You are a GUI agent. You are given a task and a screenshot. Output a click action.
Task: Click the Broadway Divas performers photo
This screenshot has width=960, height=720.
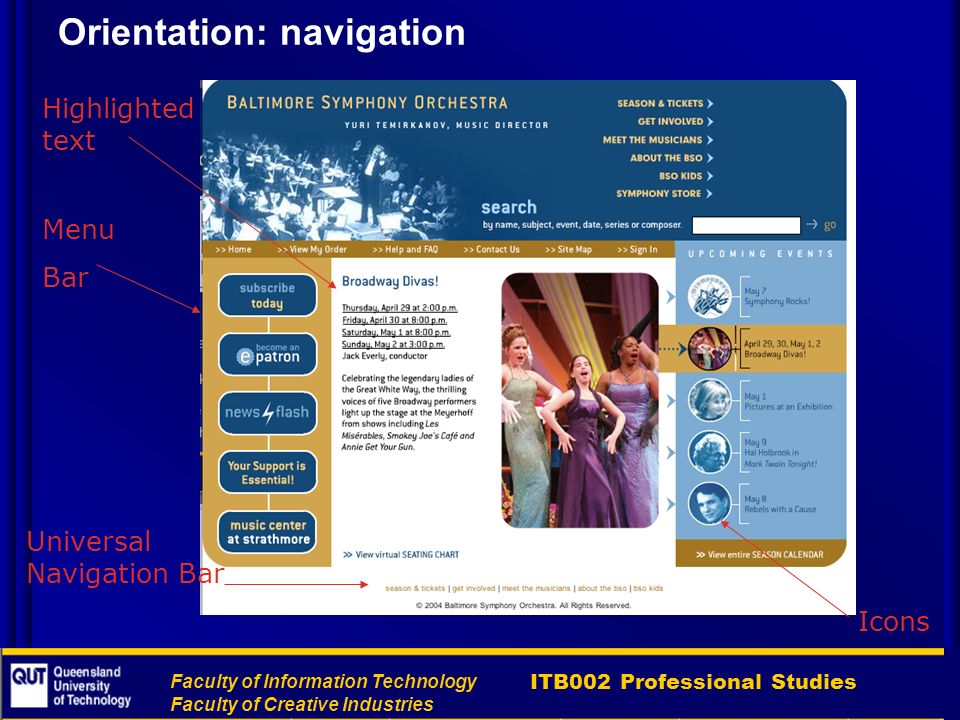tap(580, 400)
